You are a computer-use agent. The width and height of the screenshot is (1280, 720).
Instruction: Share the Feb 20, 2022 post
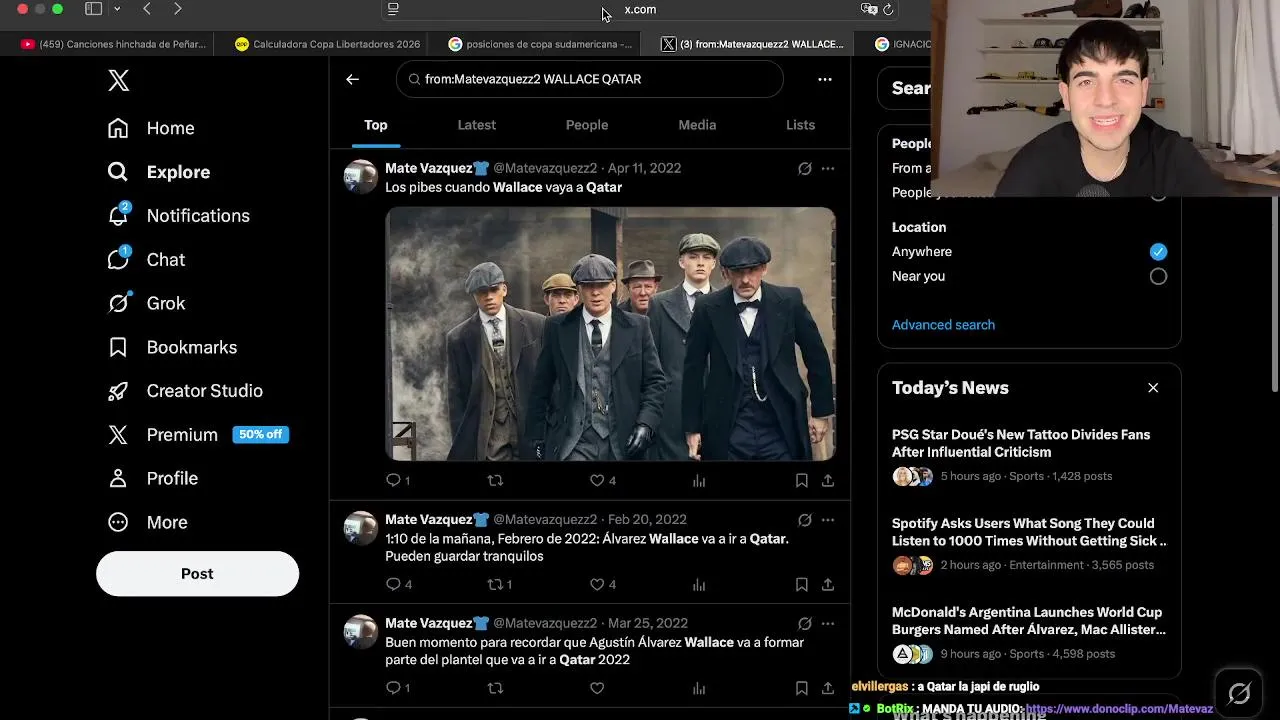click(828, 585)
